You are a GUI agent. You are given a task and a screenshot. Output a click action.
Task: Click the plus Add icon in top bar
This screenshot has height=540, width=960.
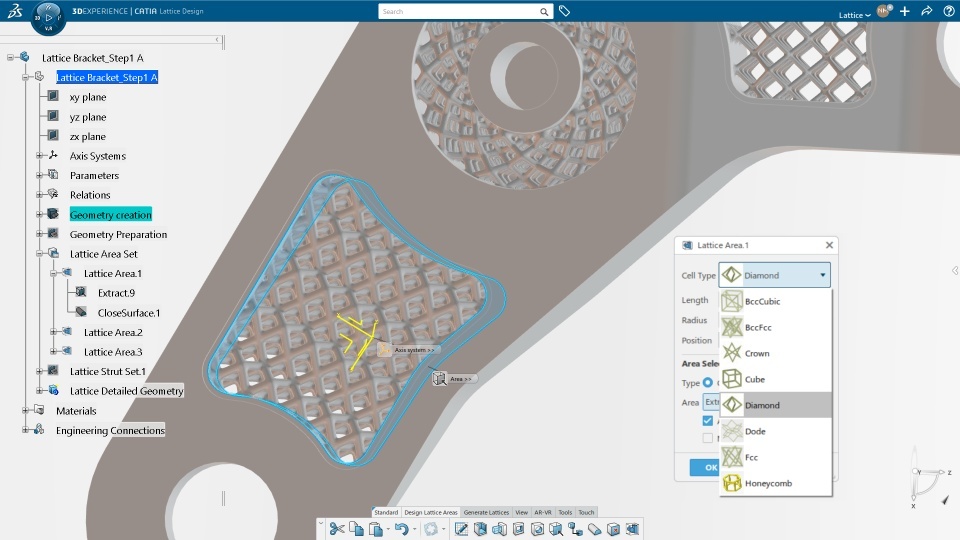(x=905, y=11)
